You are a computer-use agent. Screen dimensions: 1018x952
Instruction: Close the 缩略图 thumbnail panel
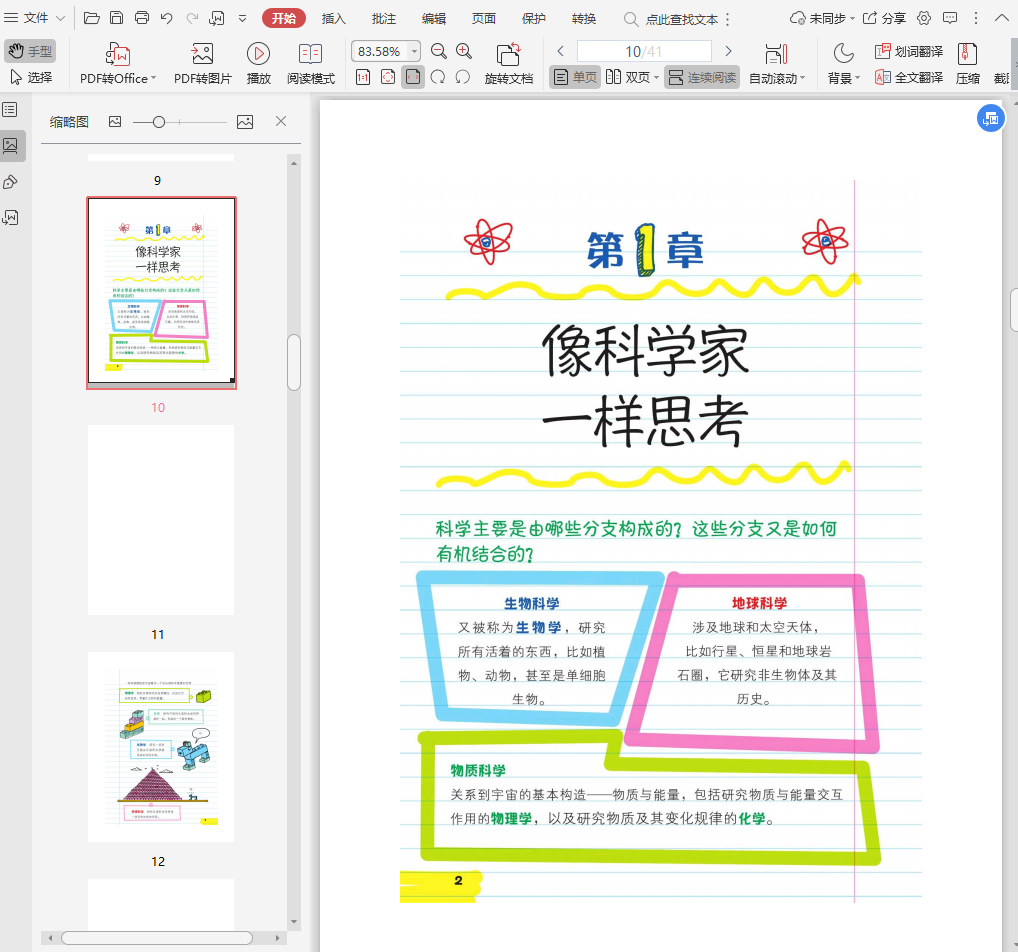[281, 121]
